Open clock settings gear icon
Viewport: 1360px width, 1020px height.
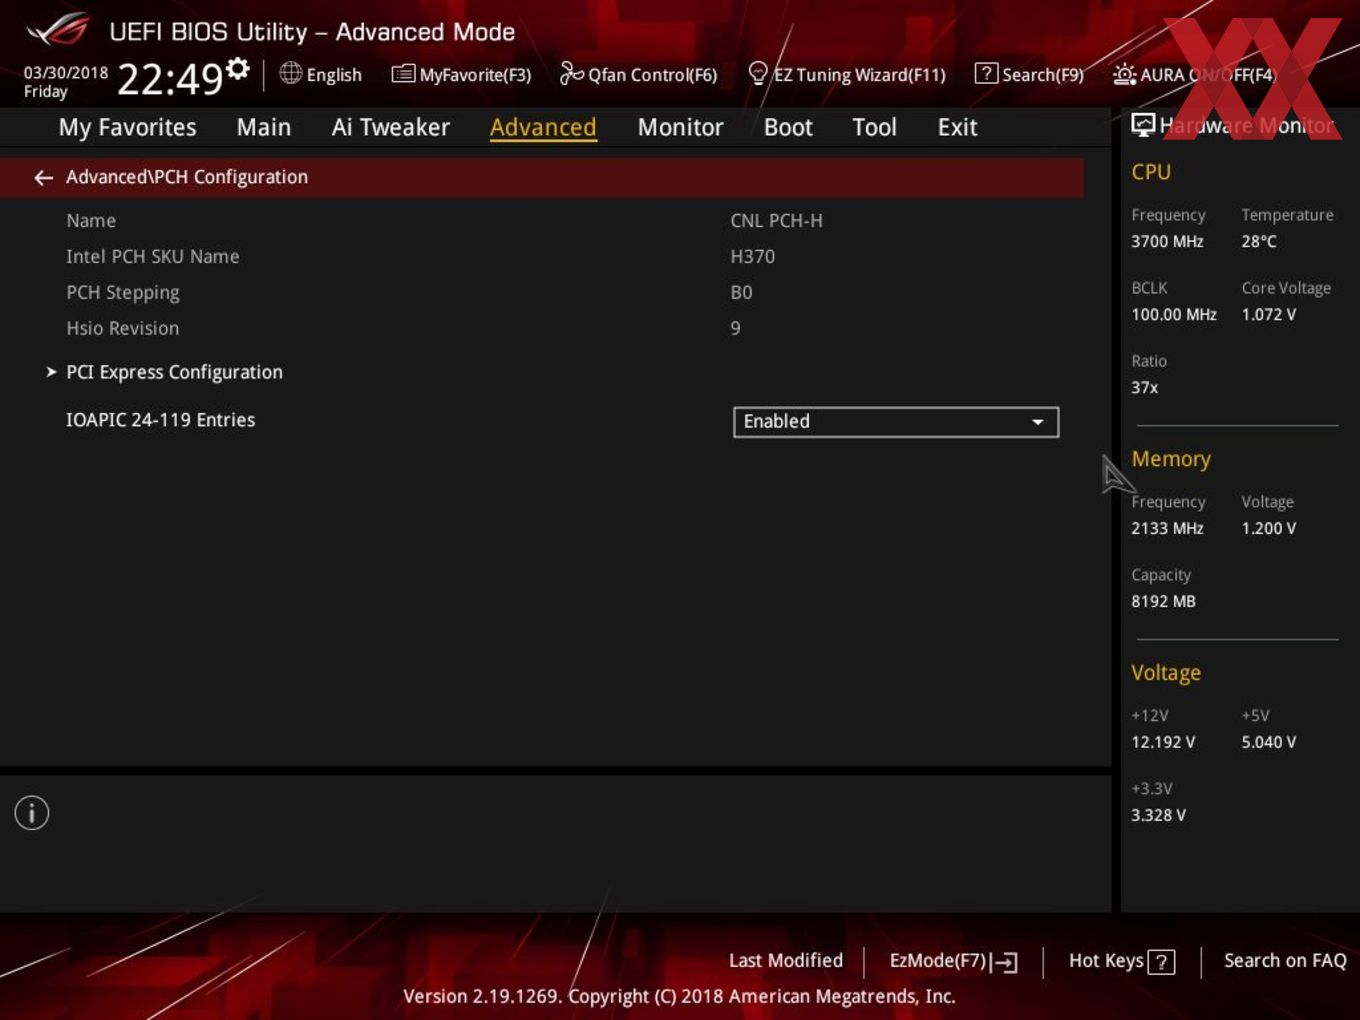(238, 69)
